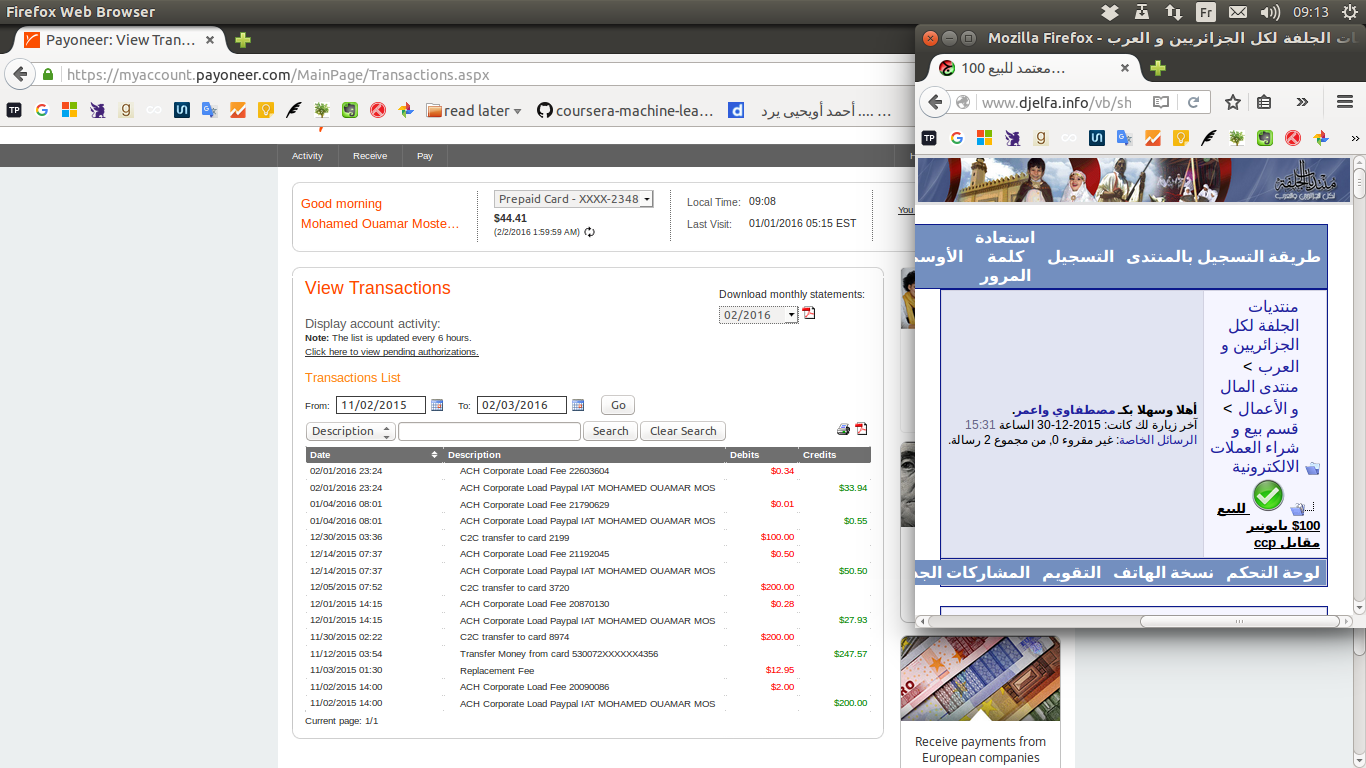Open the Fr keyboard layout indicator
1366x768 pixels.
[1206, 12]
